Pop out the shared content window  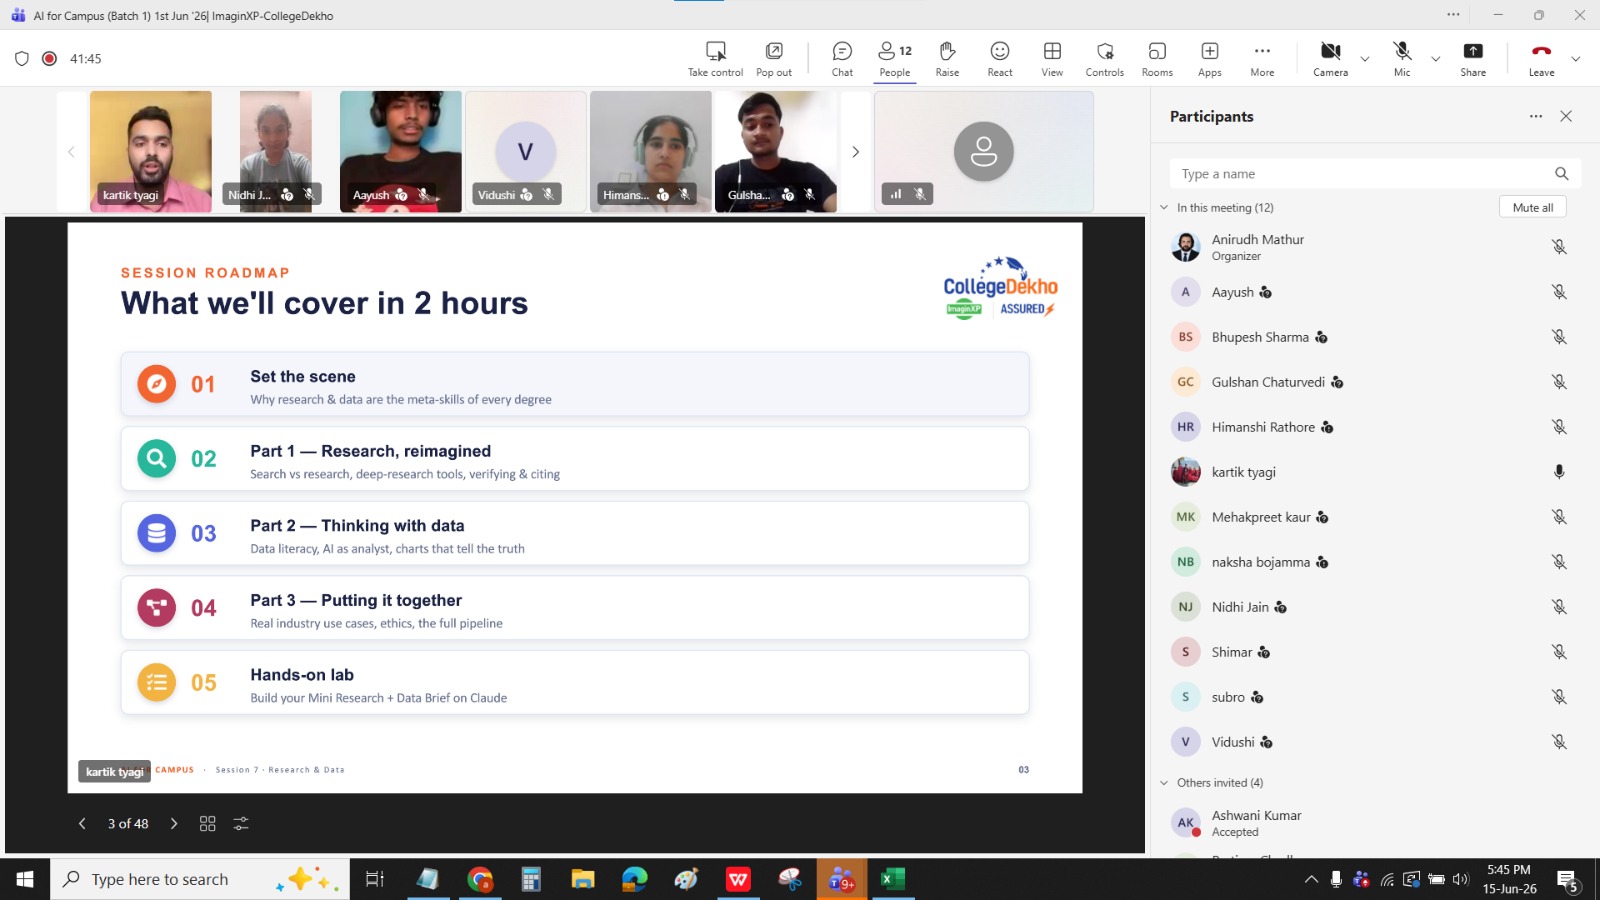click(x=774, y=59)
